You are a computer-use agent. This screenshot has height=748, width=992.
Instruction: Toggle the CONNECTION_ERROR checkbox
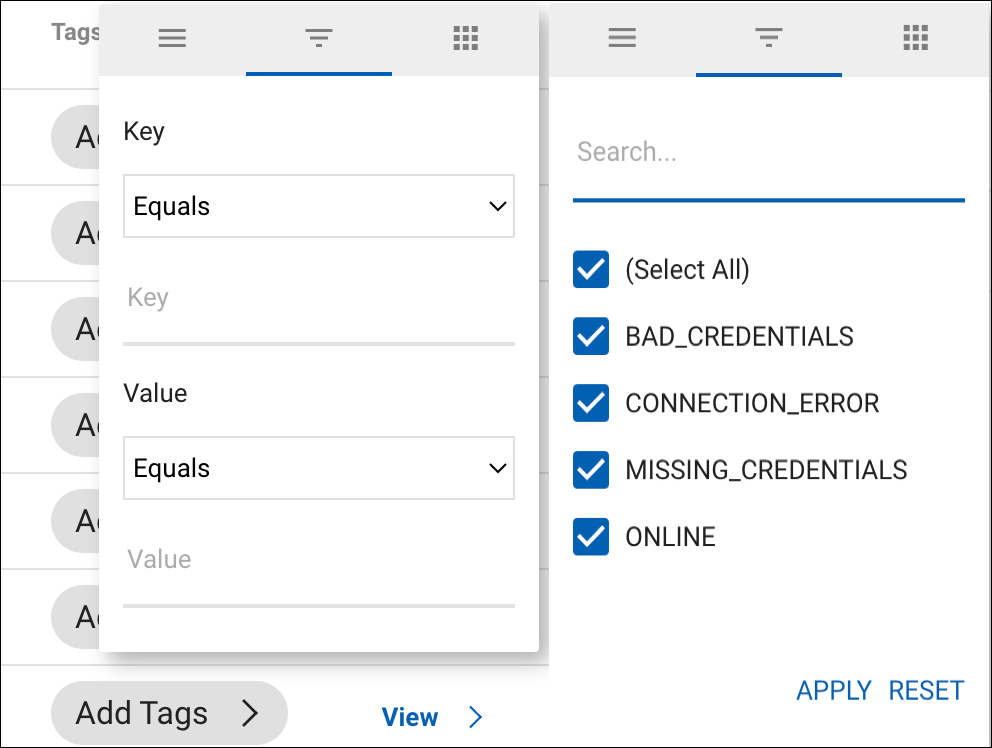pos(591,403)
